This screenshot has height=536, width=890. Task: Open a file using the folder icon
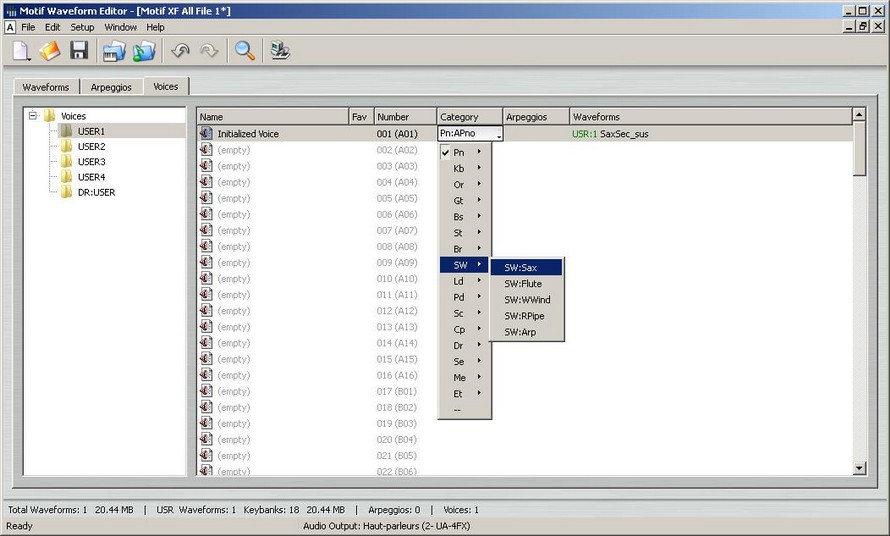pos(50,51)
